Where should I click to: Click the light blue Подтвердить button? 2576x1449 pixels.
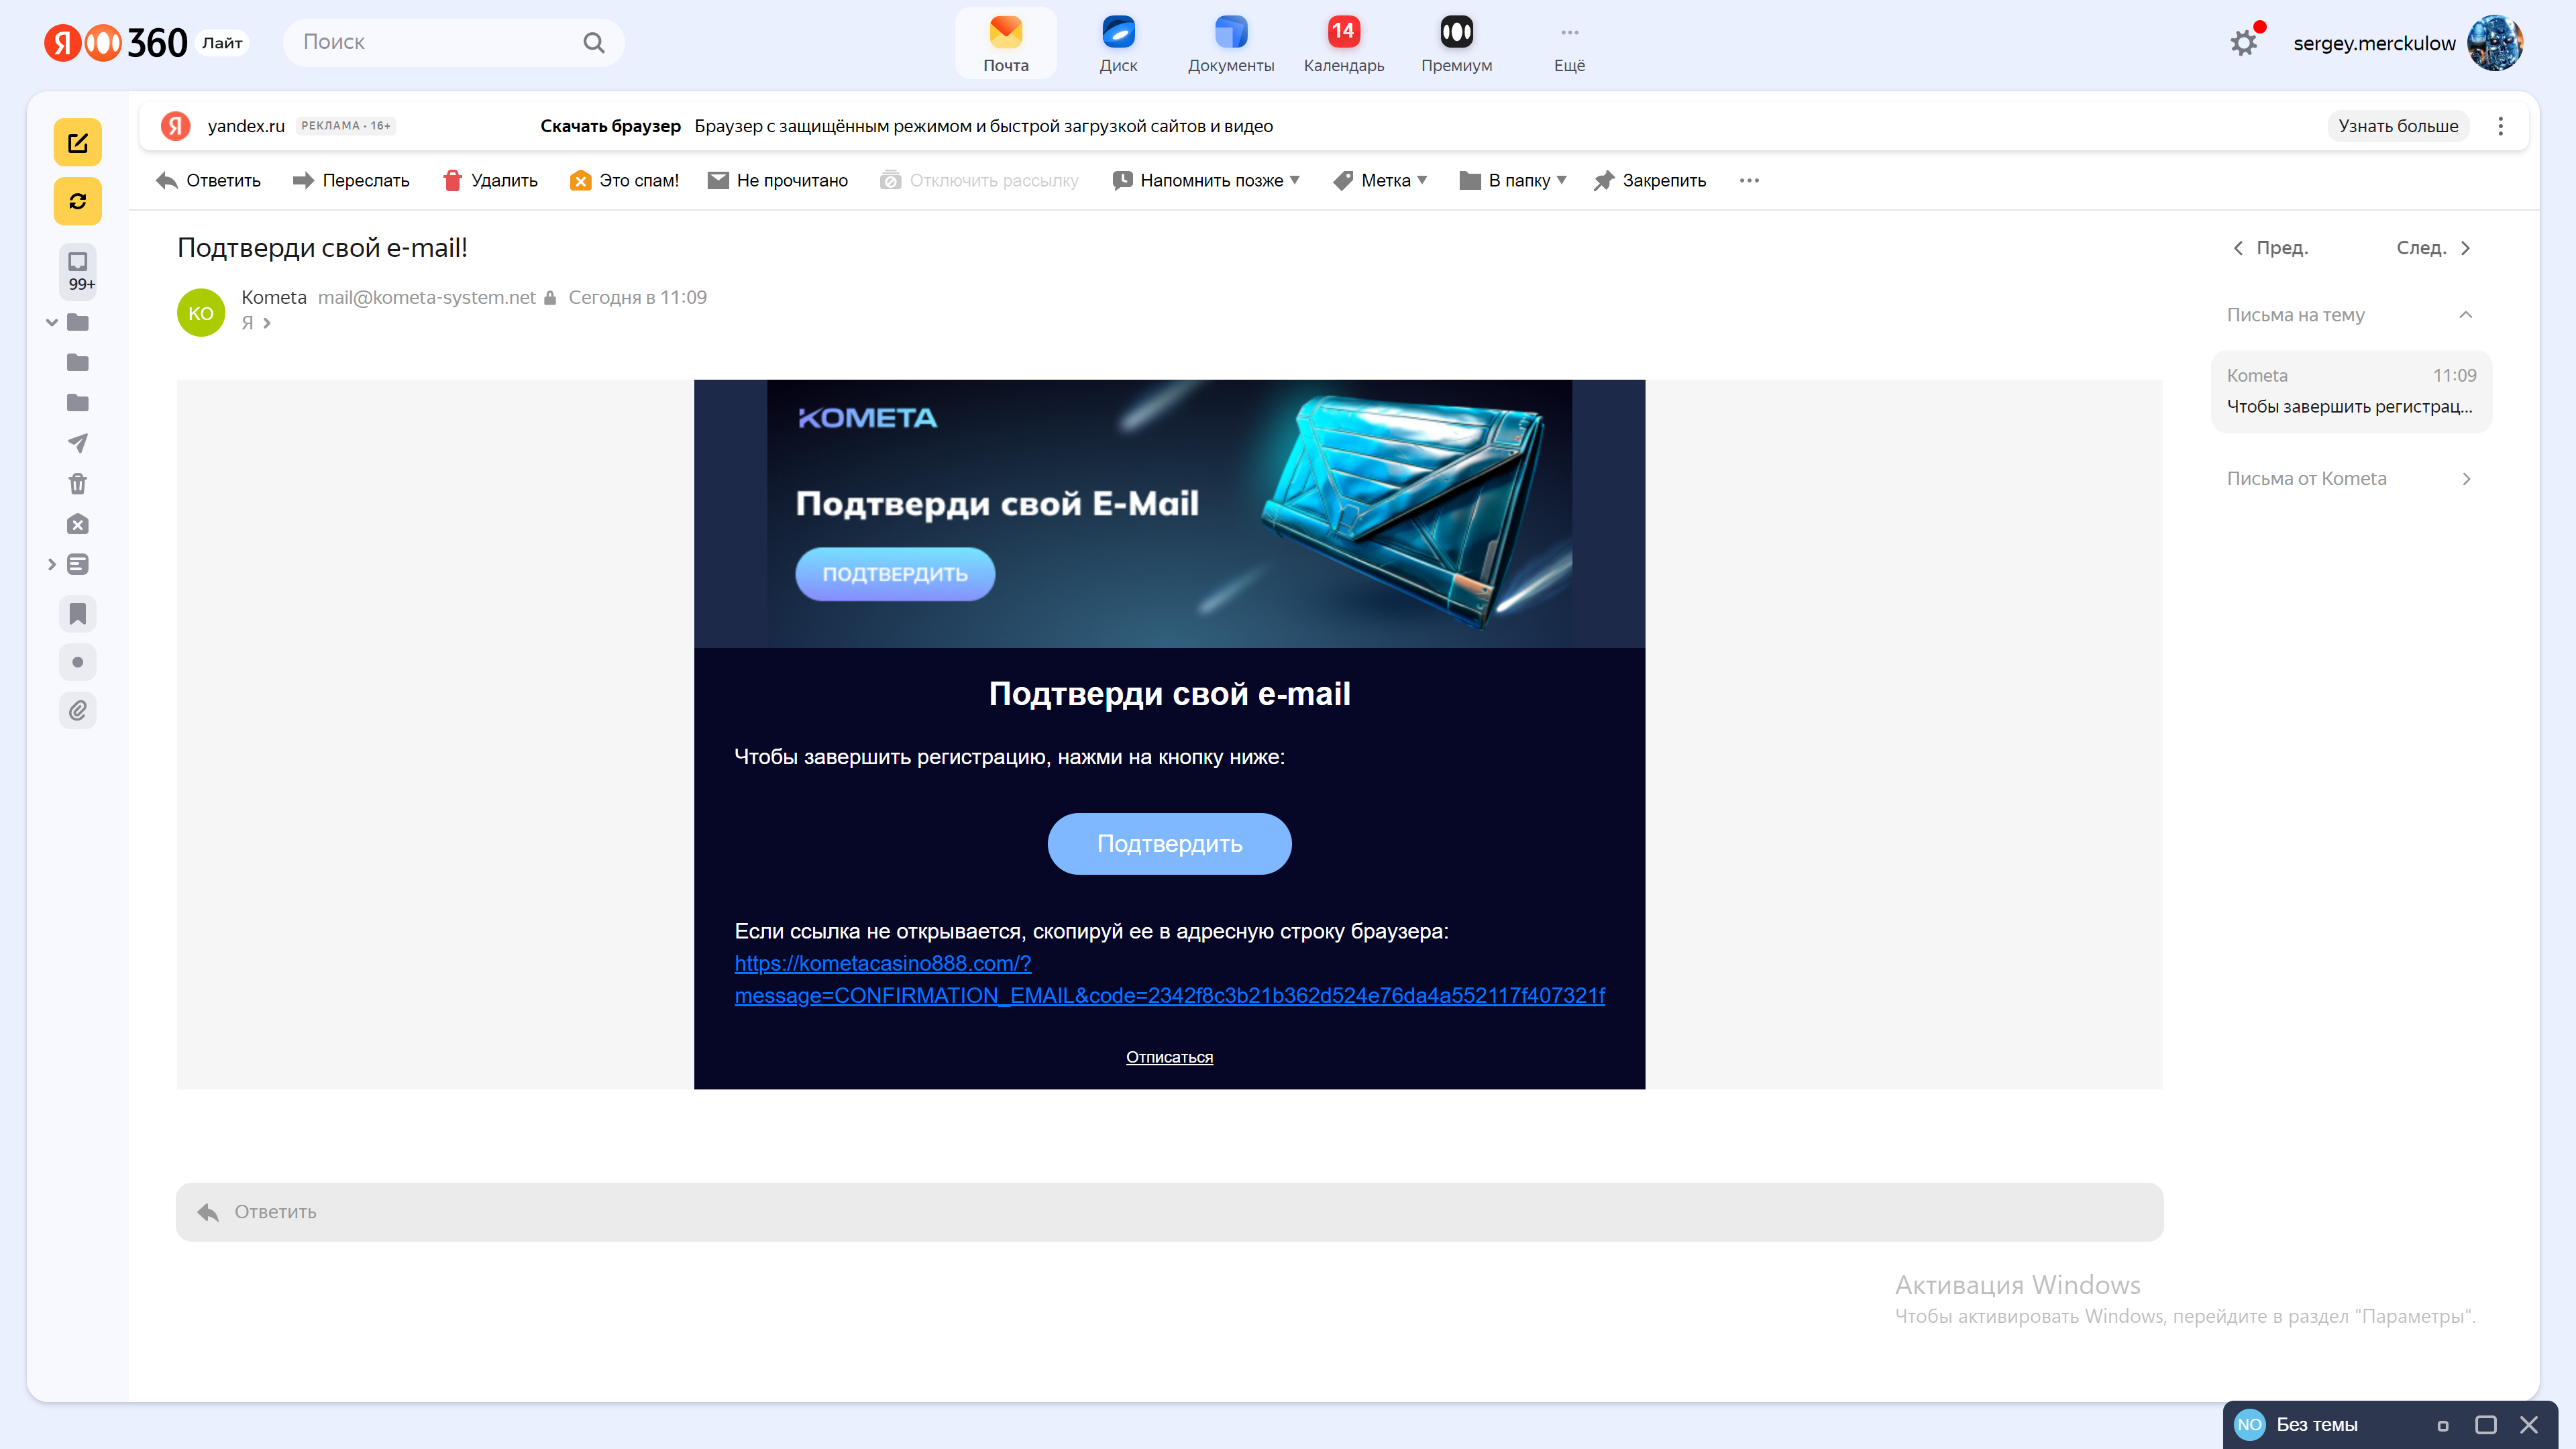1169,843
